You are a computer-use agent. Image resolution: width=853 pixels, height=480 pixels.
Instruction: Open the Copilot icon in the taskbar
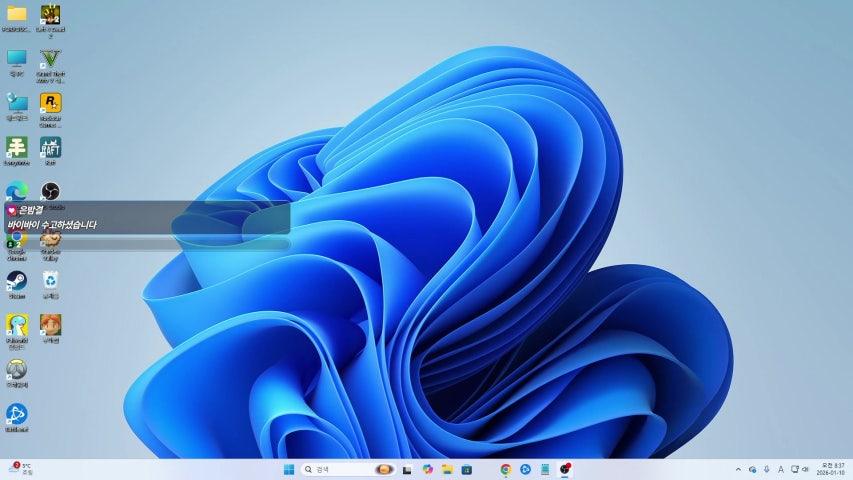coord(427,469)
